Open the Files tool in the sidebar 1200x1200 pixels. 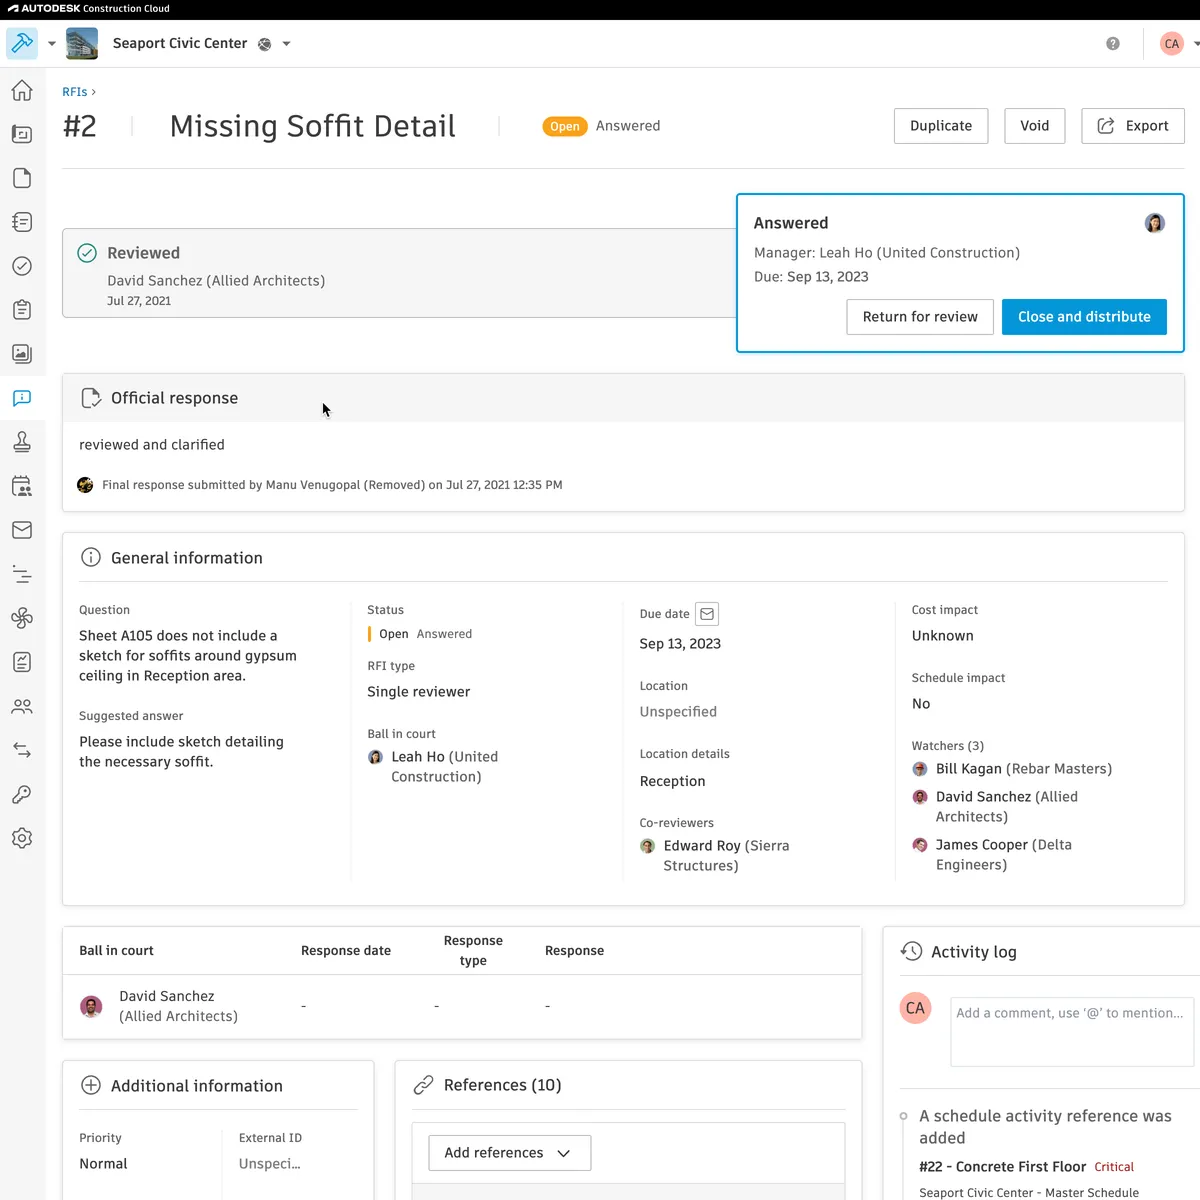pyautogui.click(x=22, y=178)
